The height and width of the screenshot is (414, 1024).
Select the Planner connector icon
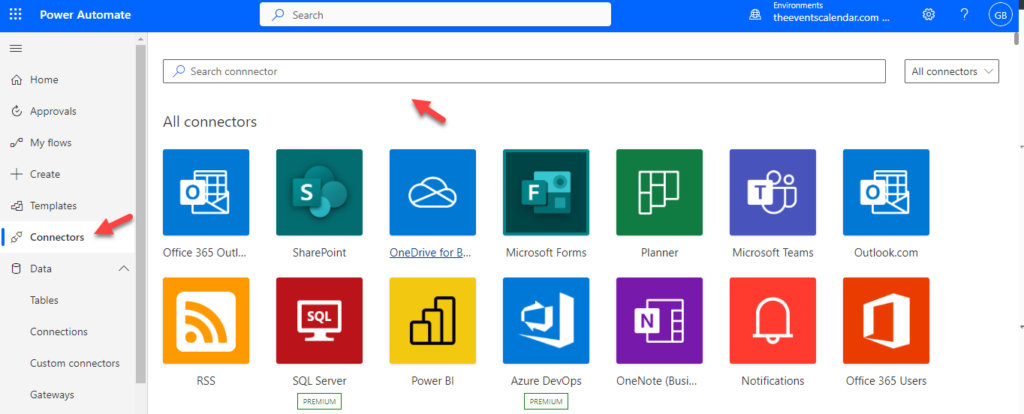click(x=659, y=192)
